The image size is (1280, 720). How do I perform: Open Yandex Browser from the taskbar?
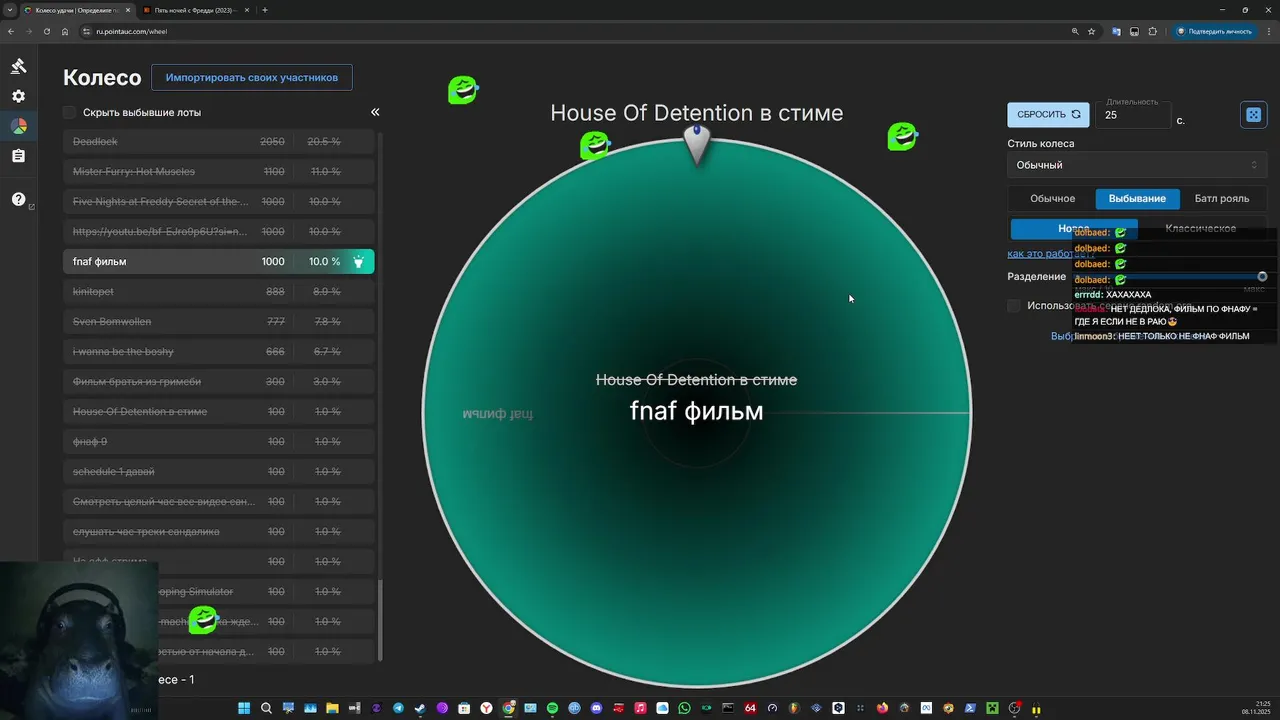click(x=486, y=708)
